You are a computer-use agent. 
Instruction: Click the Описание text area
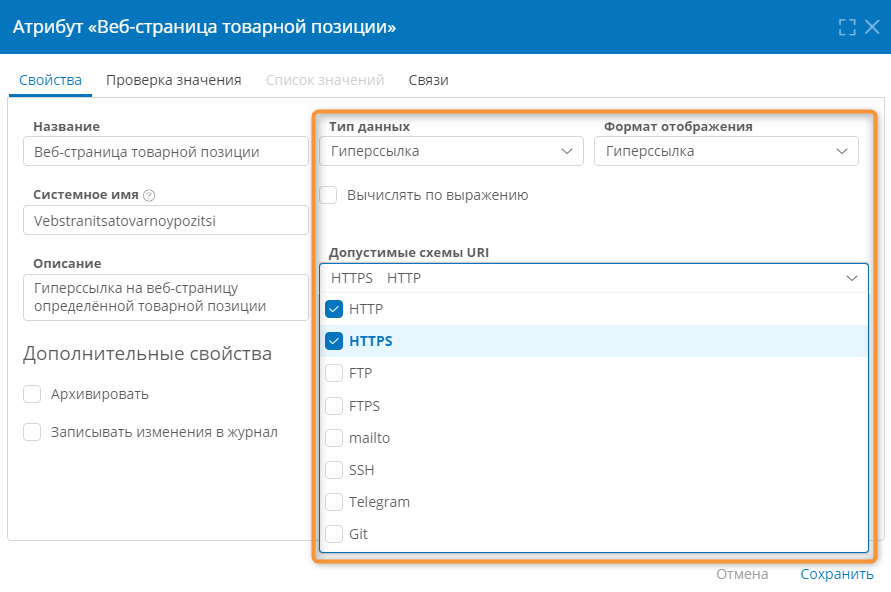coord(166,297)
